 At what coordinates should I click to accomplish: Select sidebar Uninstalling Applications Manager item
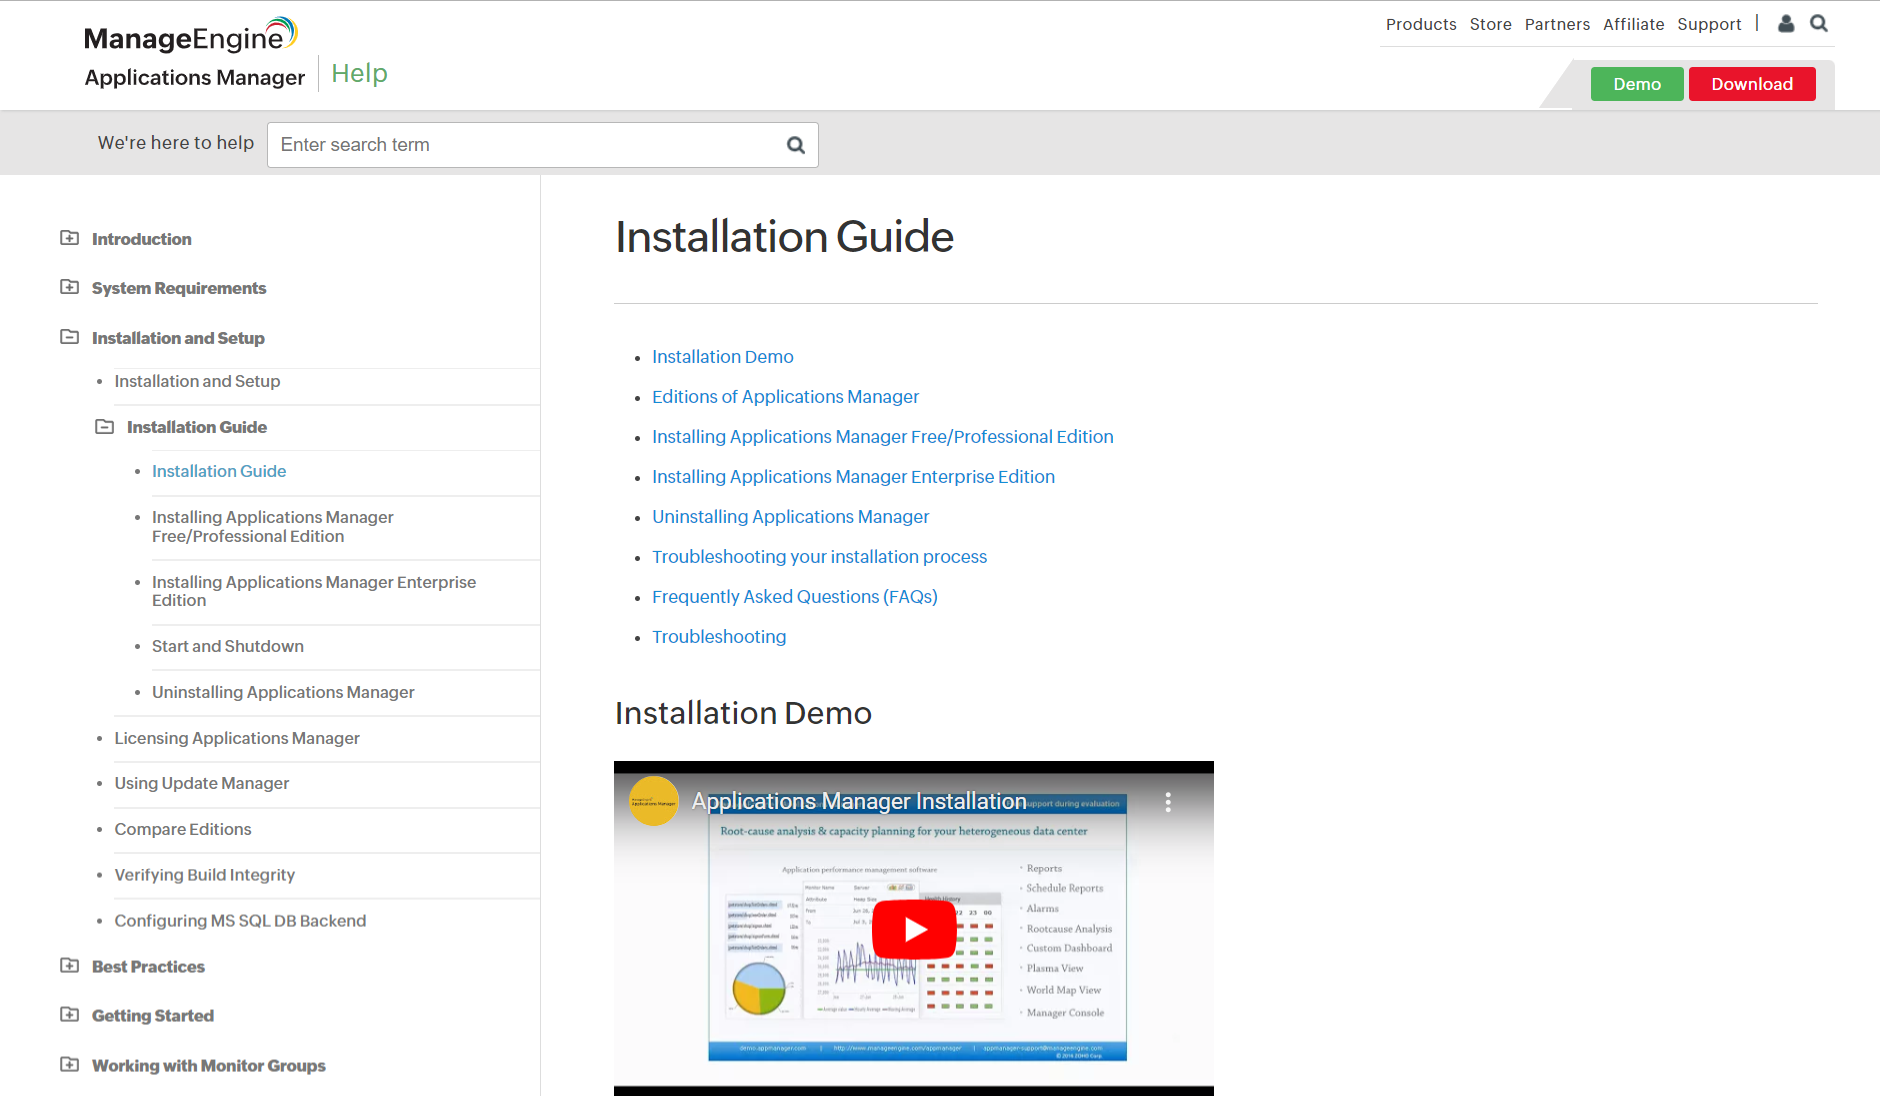(x=283, y=692)
